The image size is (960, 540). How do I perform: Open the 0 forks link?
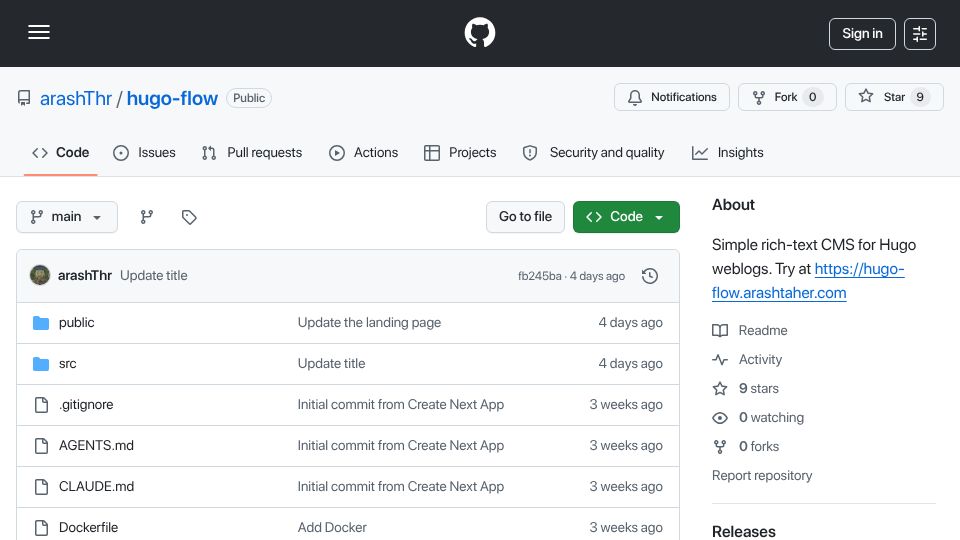point(759,447)
